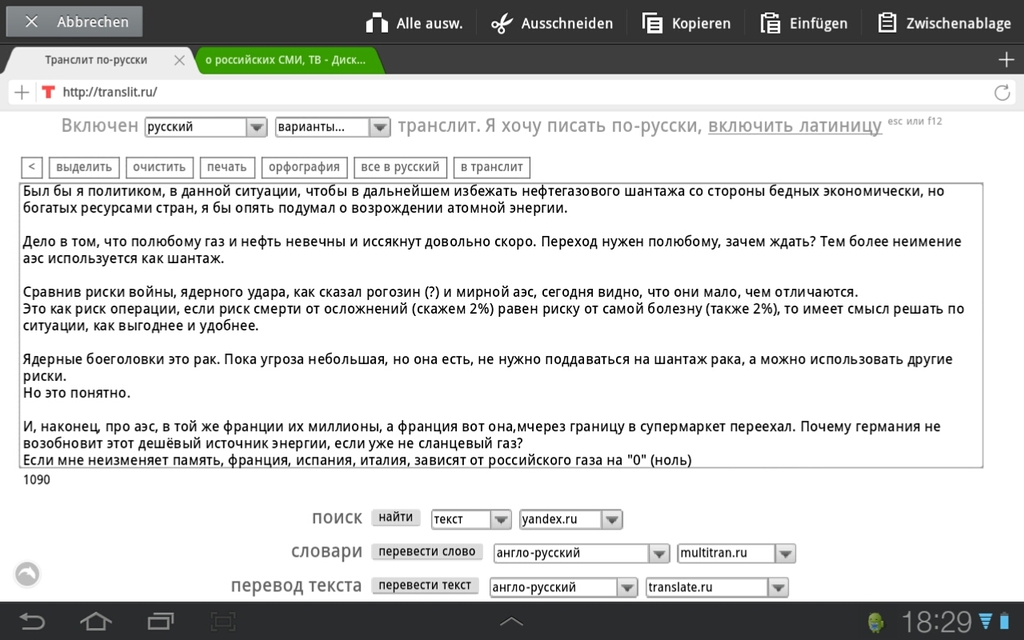Viewport: 1024px width, 640px height.
Task: Expand the bottom bar up arrow
Action: point(511,621)
